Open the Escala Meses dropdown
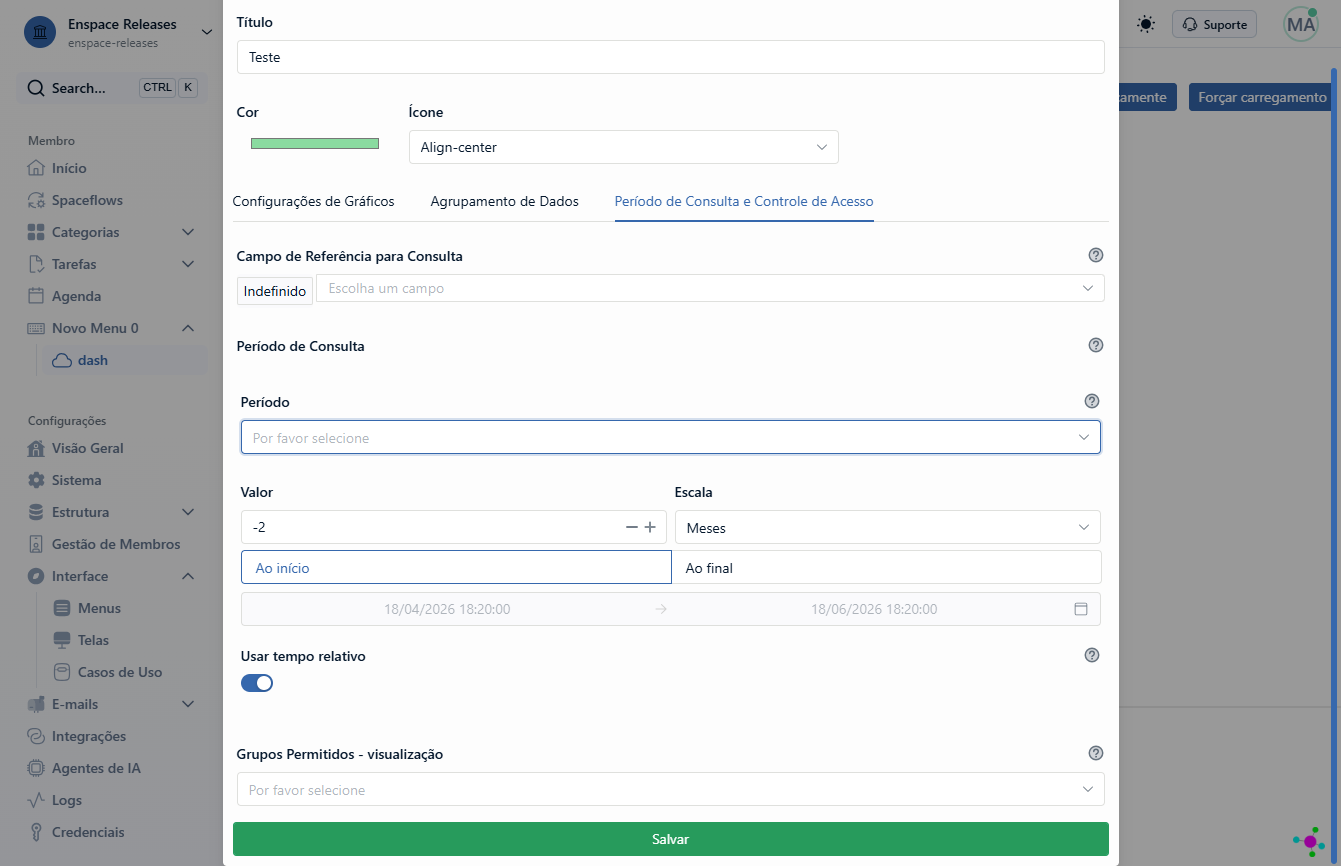The height and width of the screenshot is (866, 1341). tap(888, 527)
